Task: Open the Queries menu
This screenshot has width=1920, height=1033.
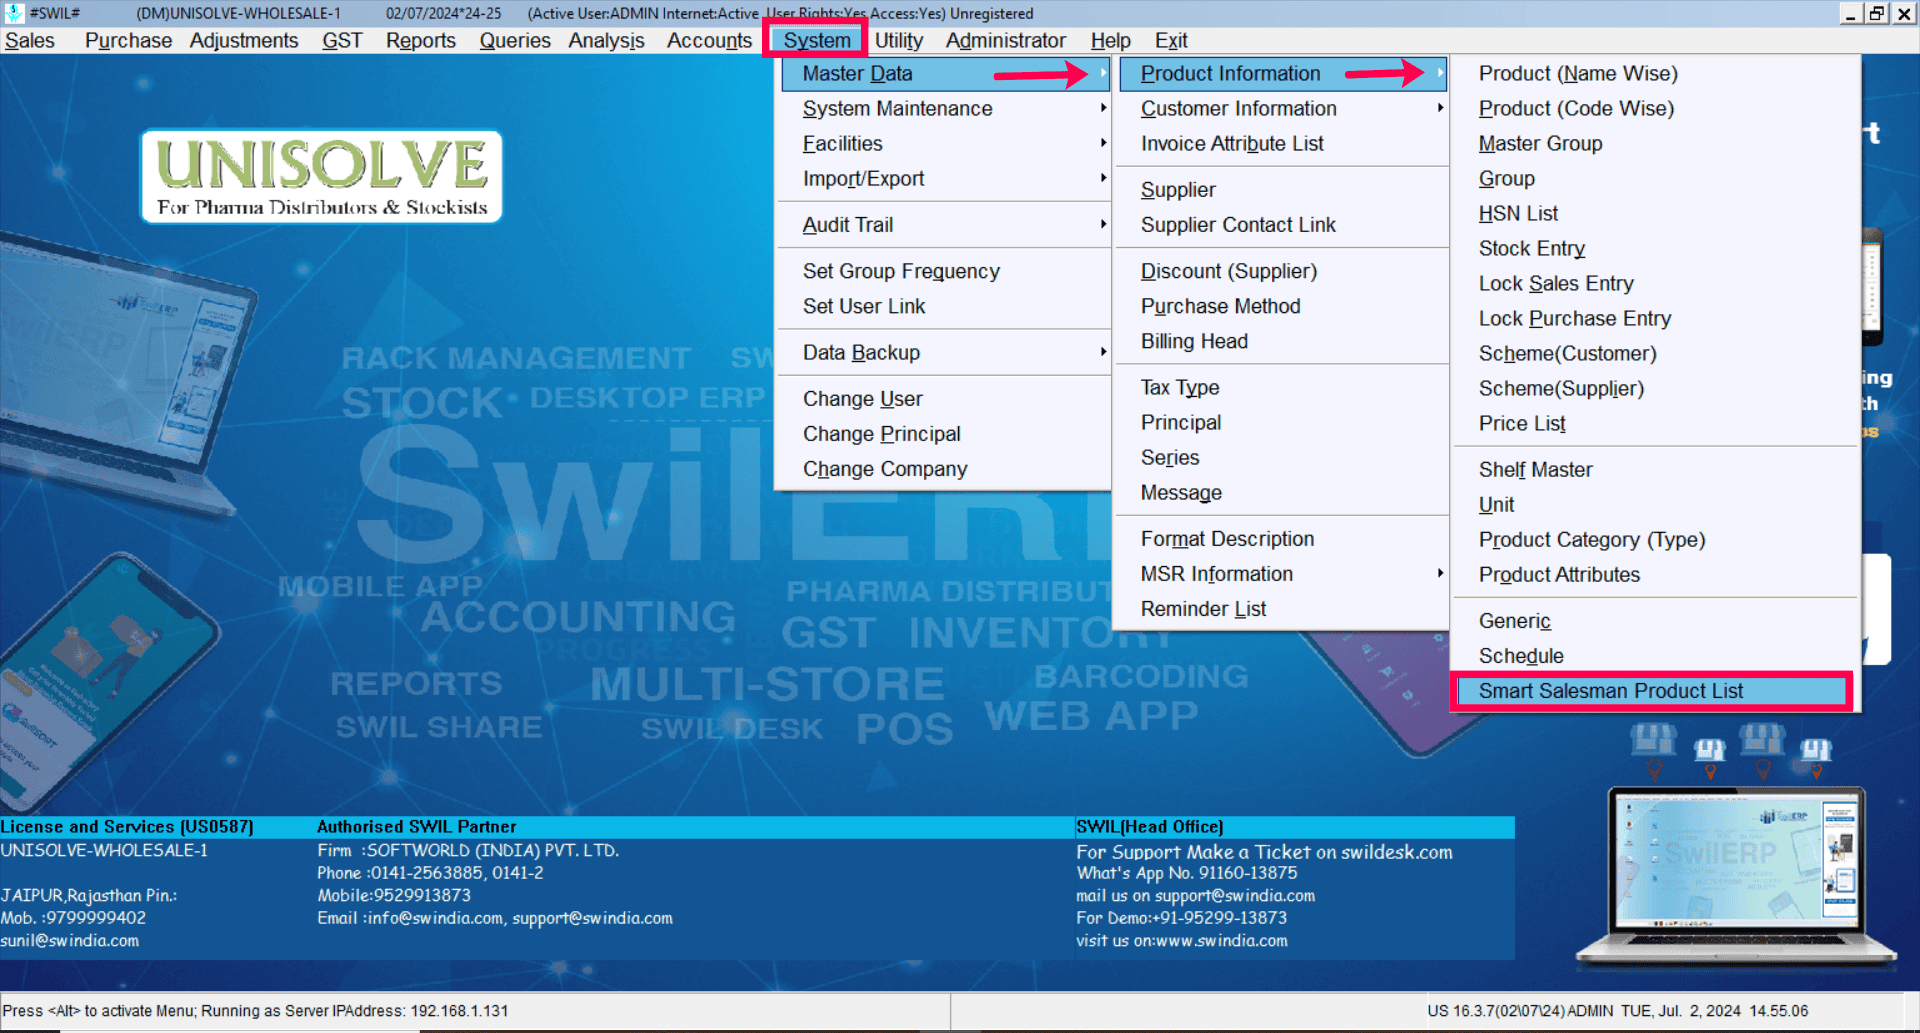Action: pyautogui.click(x=515, y=41)
